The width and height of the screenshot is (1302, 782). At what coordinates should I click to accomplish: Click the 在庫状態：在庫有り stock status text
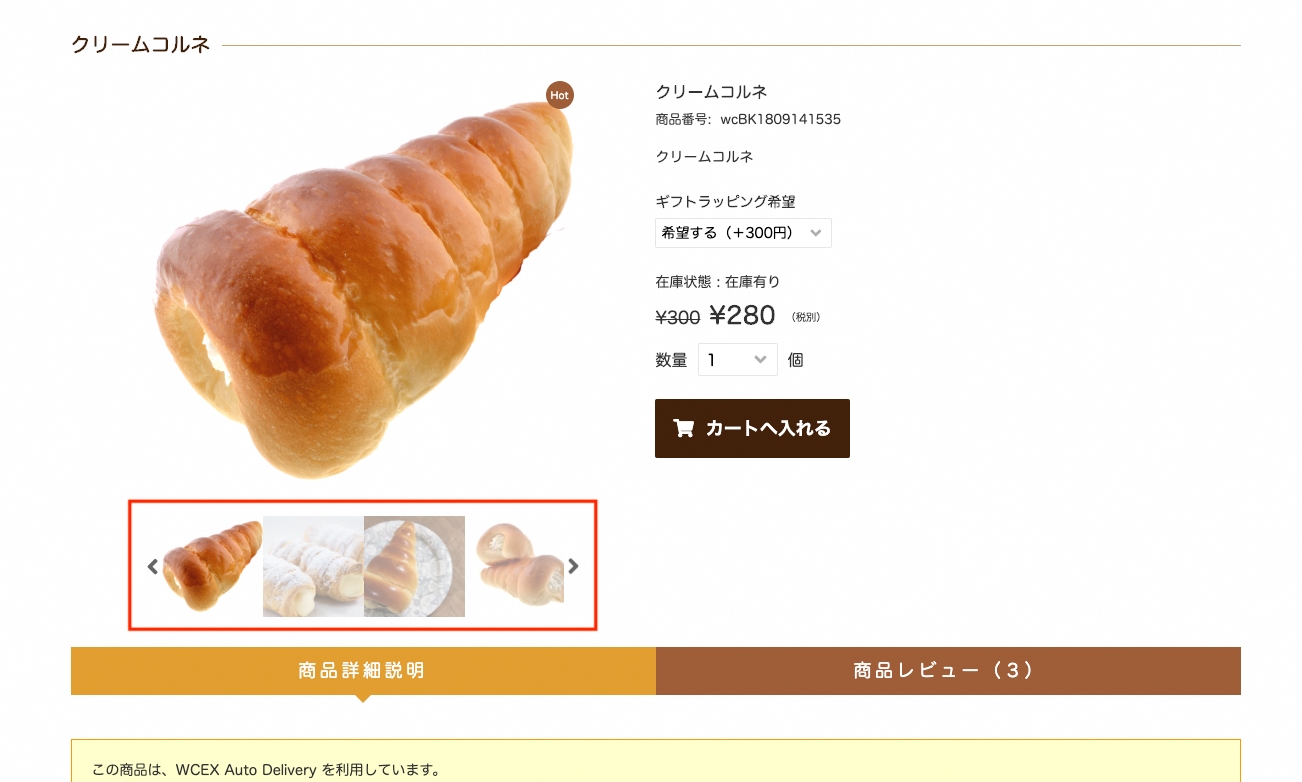coord(718,282)
